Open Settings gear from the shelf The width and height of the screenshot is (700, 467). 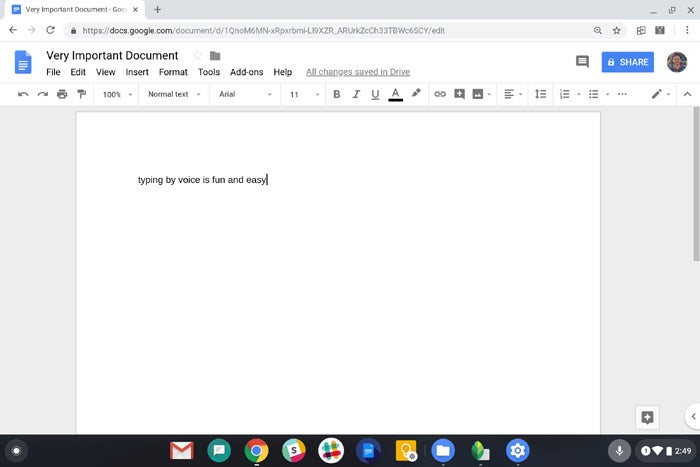pyautogui.click(x=517, y=451)
